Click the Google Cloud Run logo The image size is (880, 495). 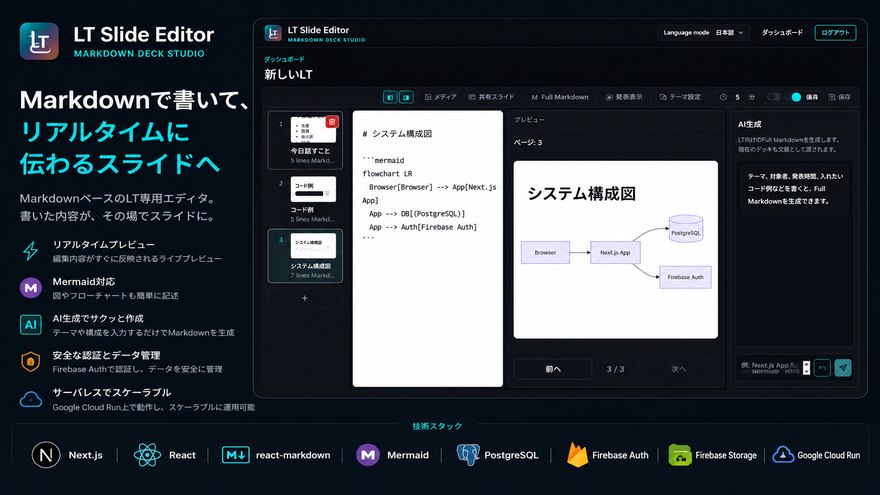point(783,455)
